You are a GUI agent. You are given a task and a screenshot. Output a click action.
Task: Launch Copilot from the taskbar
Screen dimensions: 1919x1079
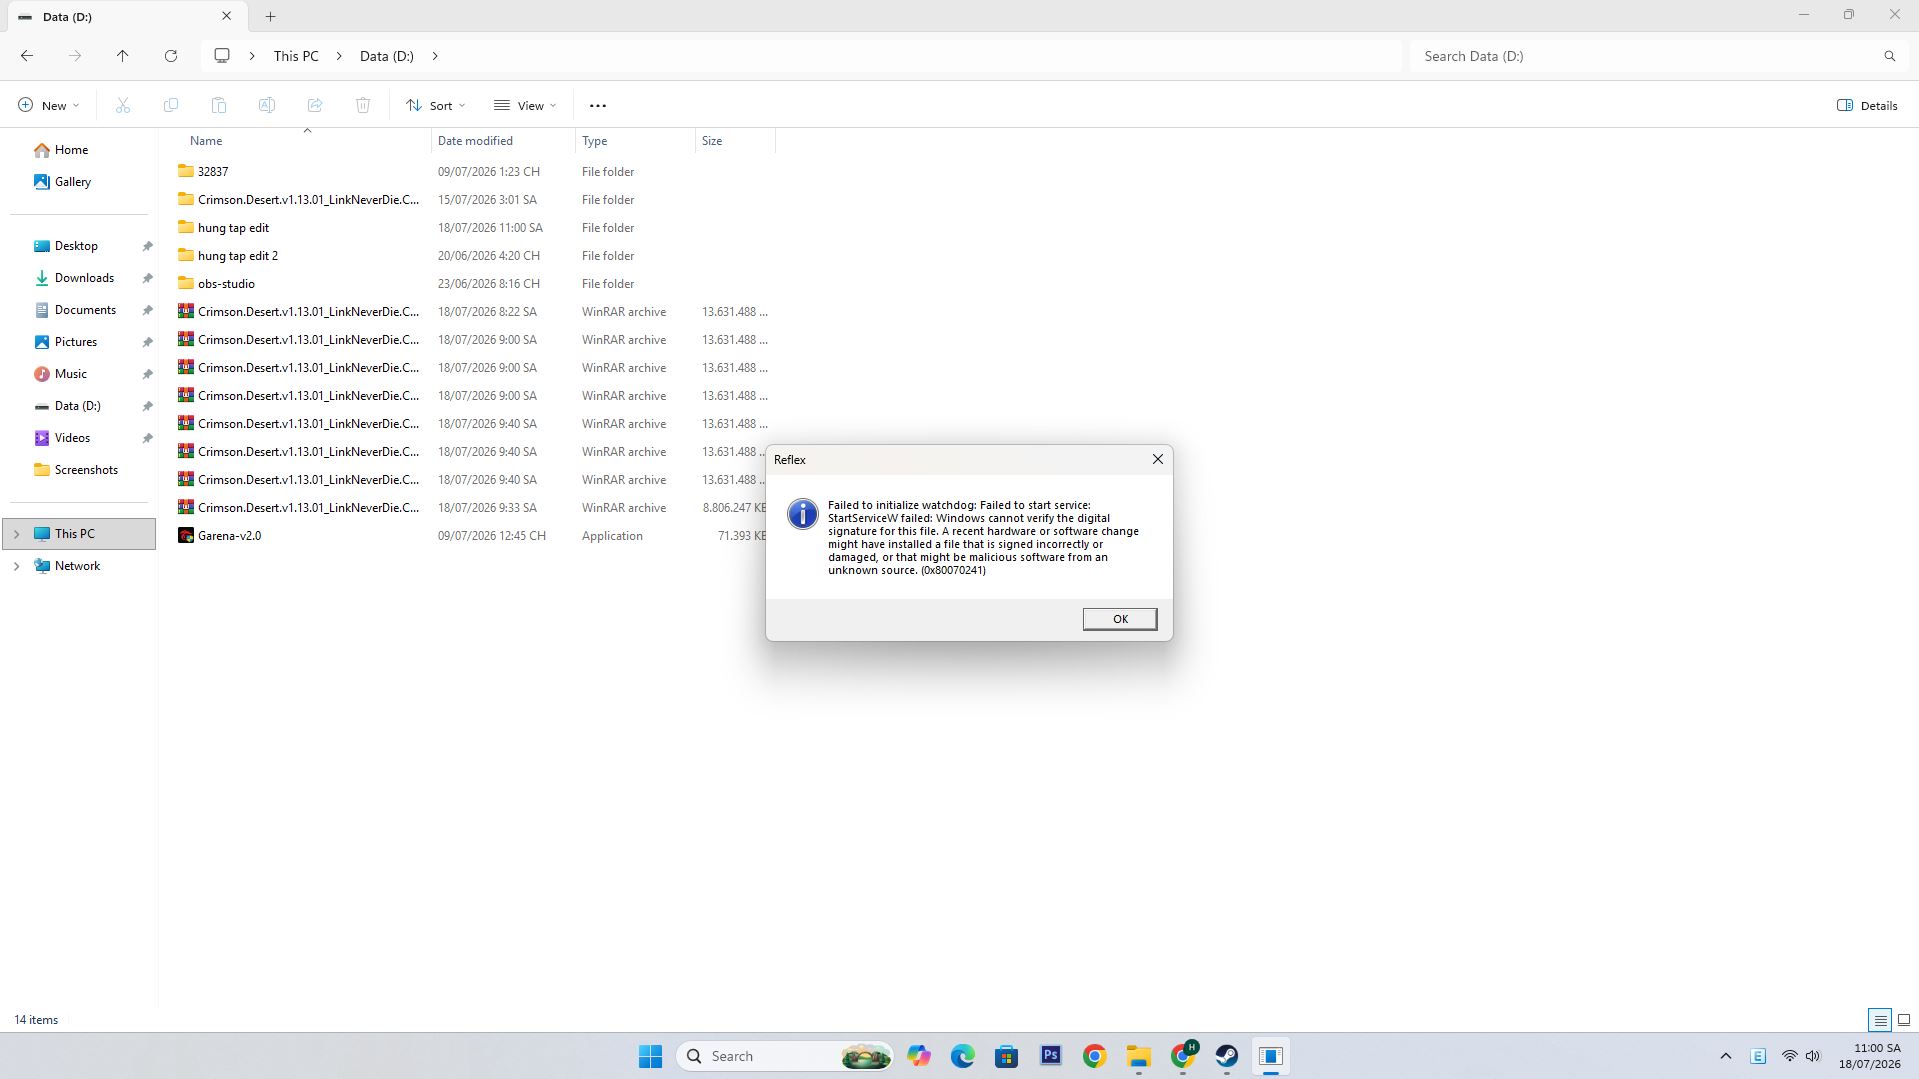(919, 1056)
